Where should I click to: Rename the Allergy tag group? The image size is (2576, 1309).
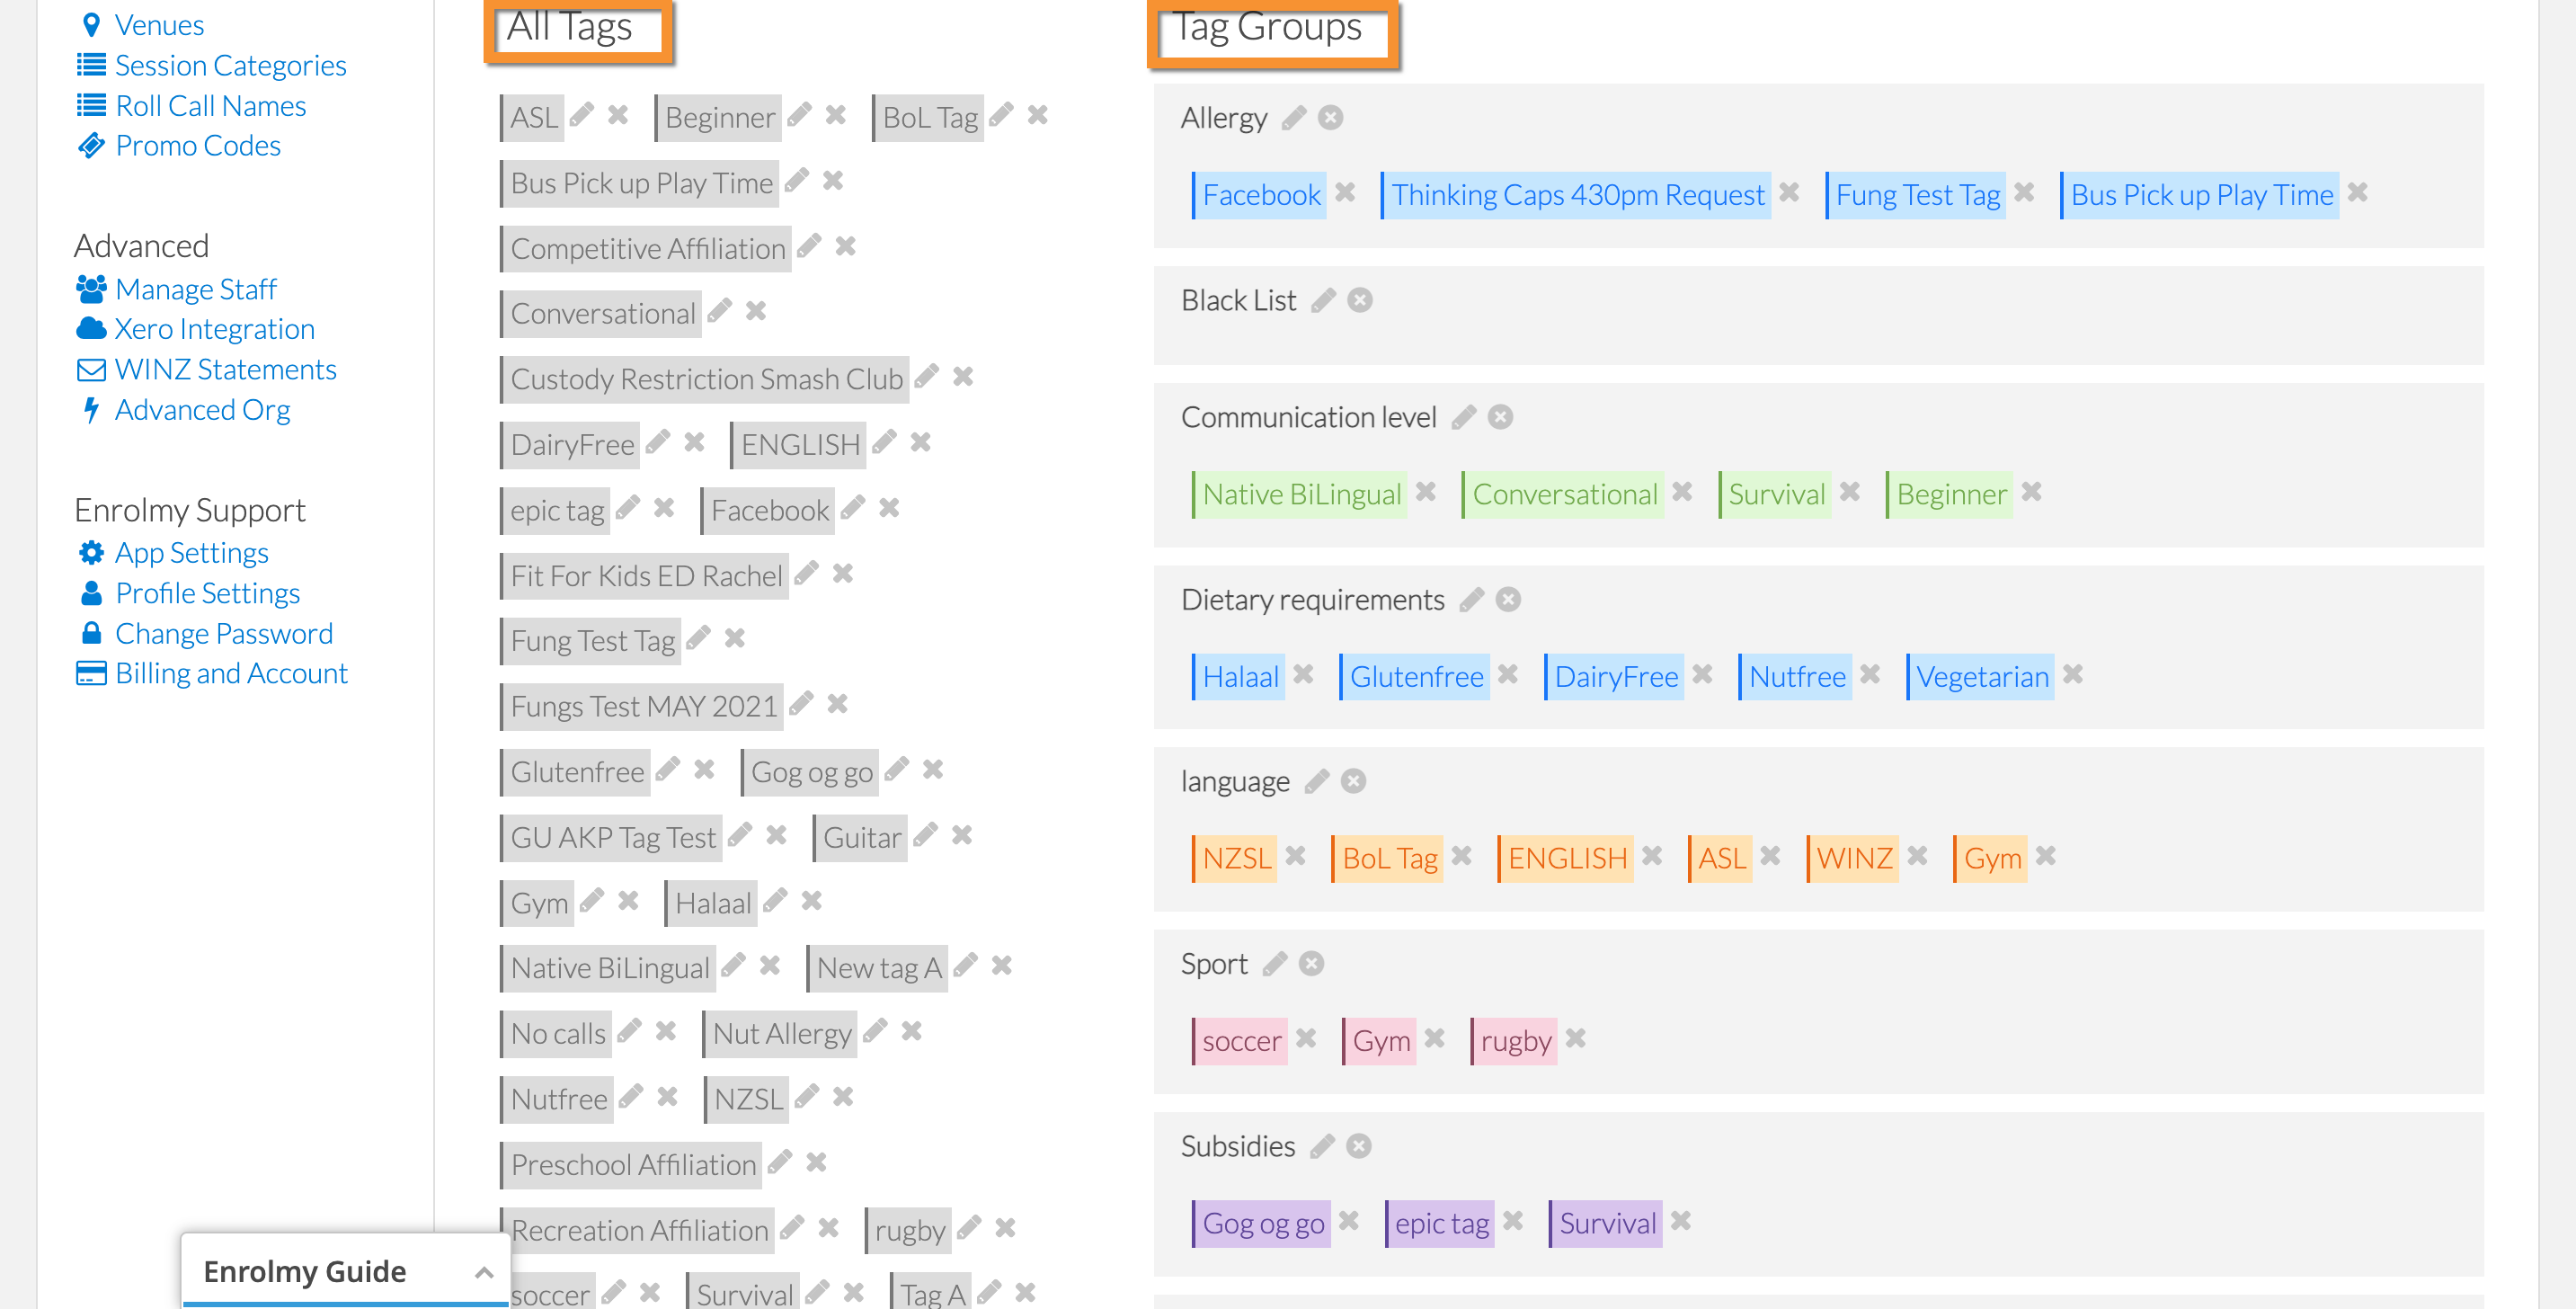[1294, 118]
